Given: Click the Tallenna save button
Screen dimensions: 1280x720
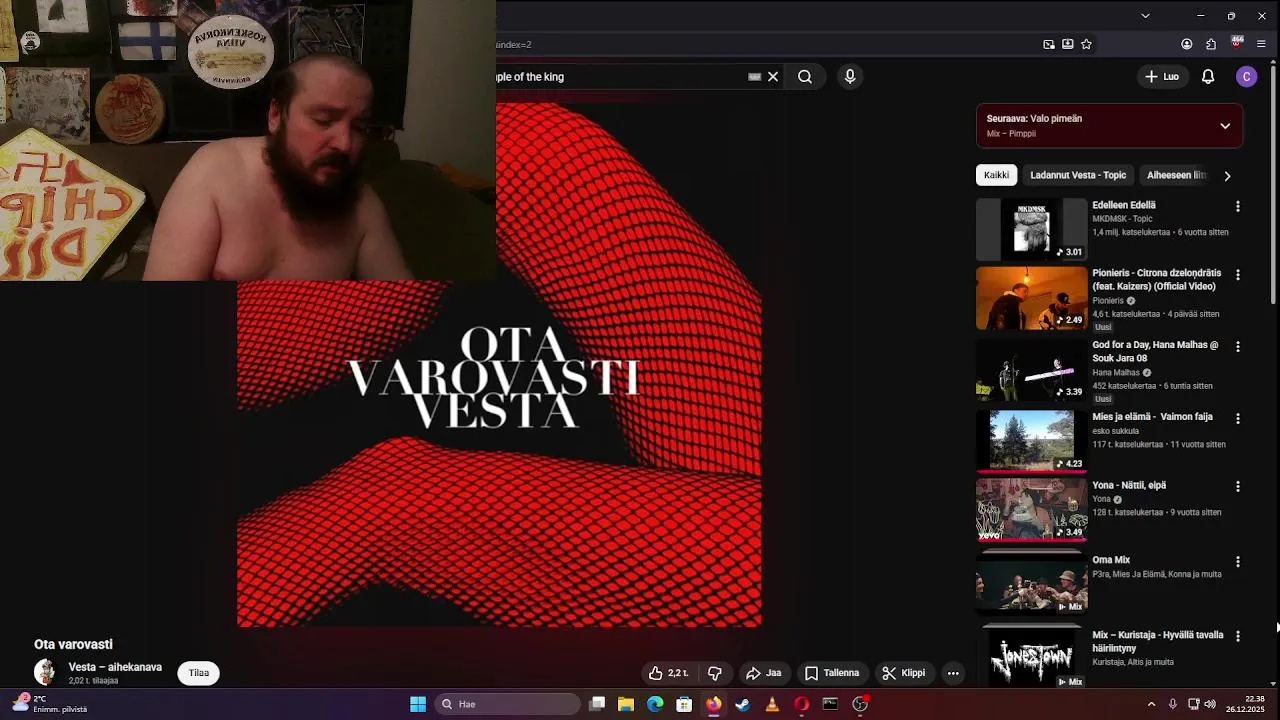Looking at the screenshot, I should (832, 673).
